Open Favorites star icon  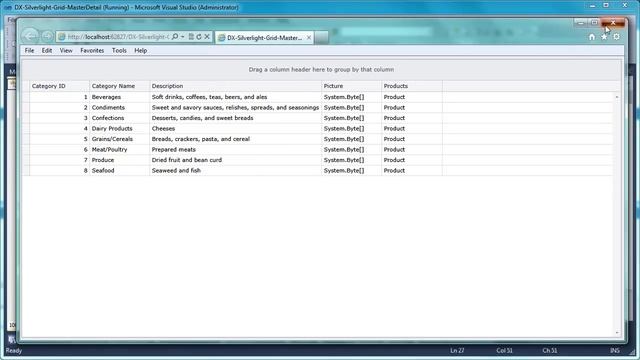click(604, 37)
